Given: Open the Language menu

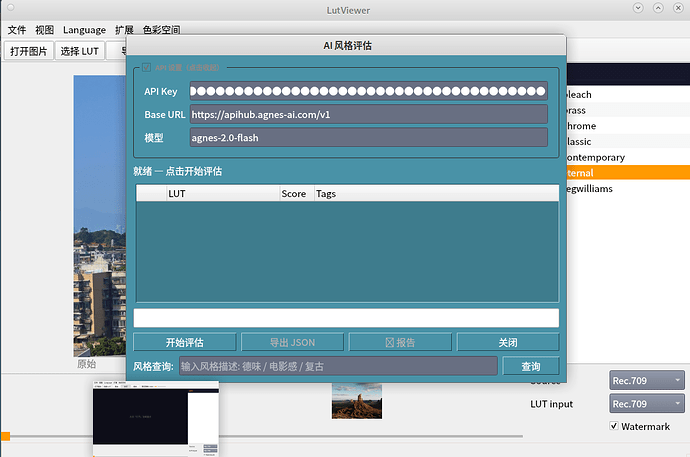Looking at the screenshot, I should coord(84,30).
